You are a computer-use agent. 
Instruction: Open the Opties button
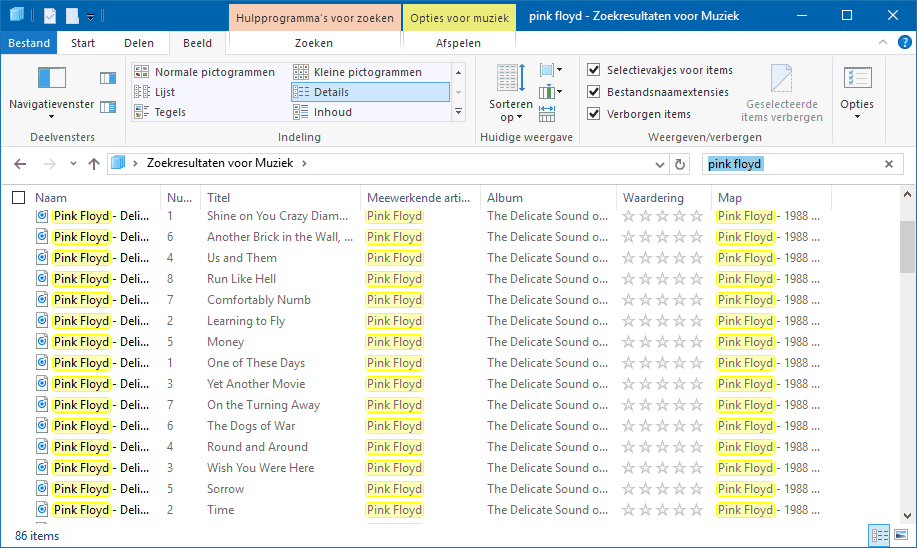[x=857, y=92]
